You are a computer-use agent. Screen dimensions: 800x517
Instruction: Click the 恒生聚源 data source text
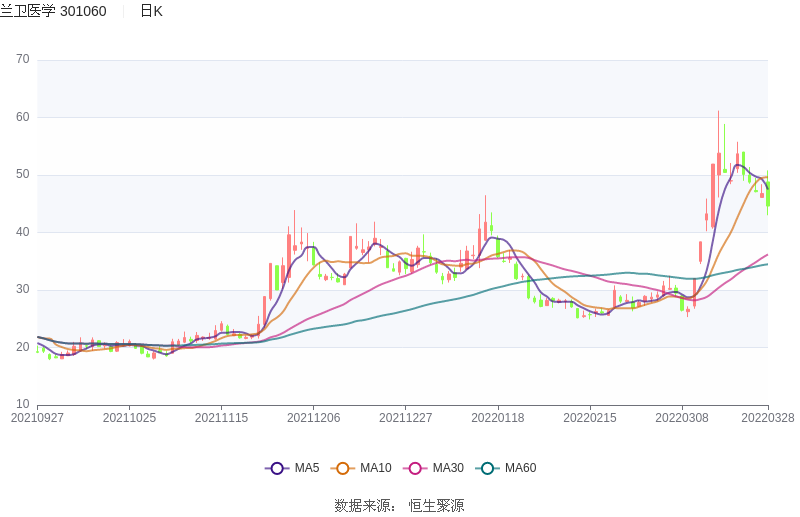coord(436,506)
